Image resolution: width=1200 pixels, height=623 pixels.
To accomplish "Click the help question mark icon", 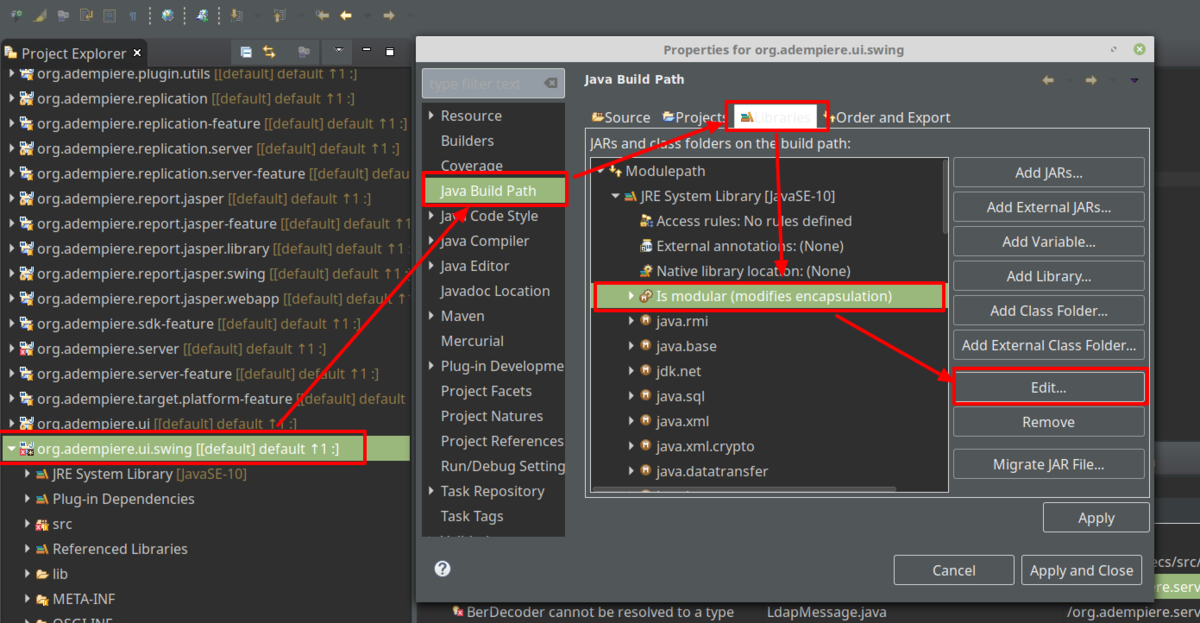I will tap(442, 568).
